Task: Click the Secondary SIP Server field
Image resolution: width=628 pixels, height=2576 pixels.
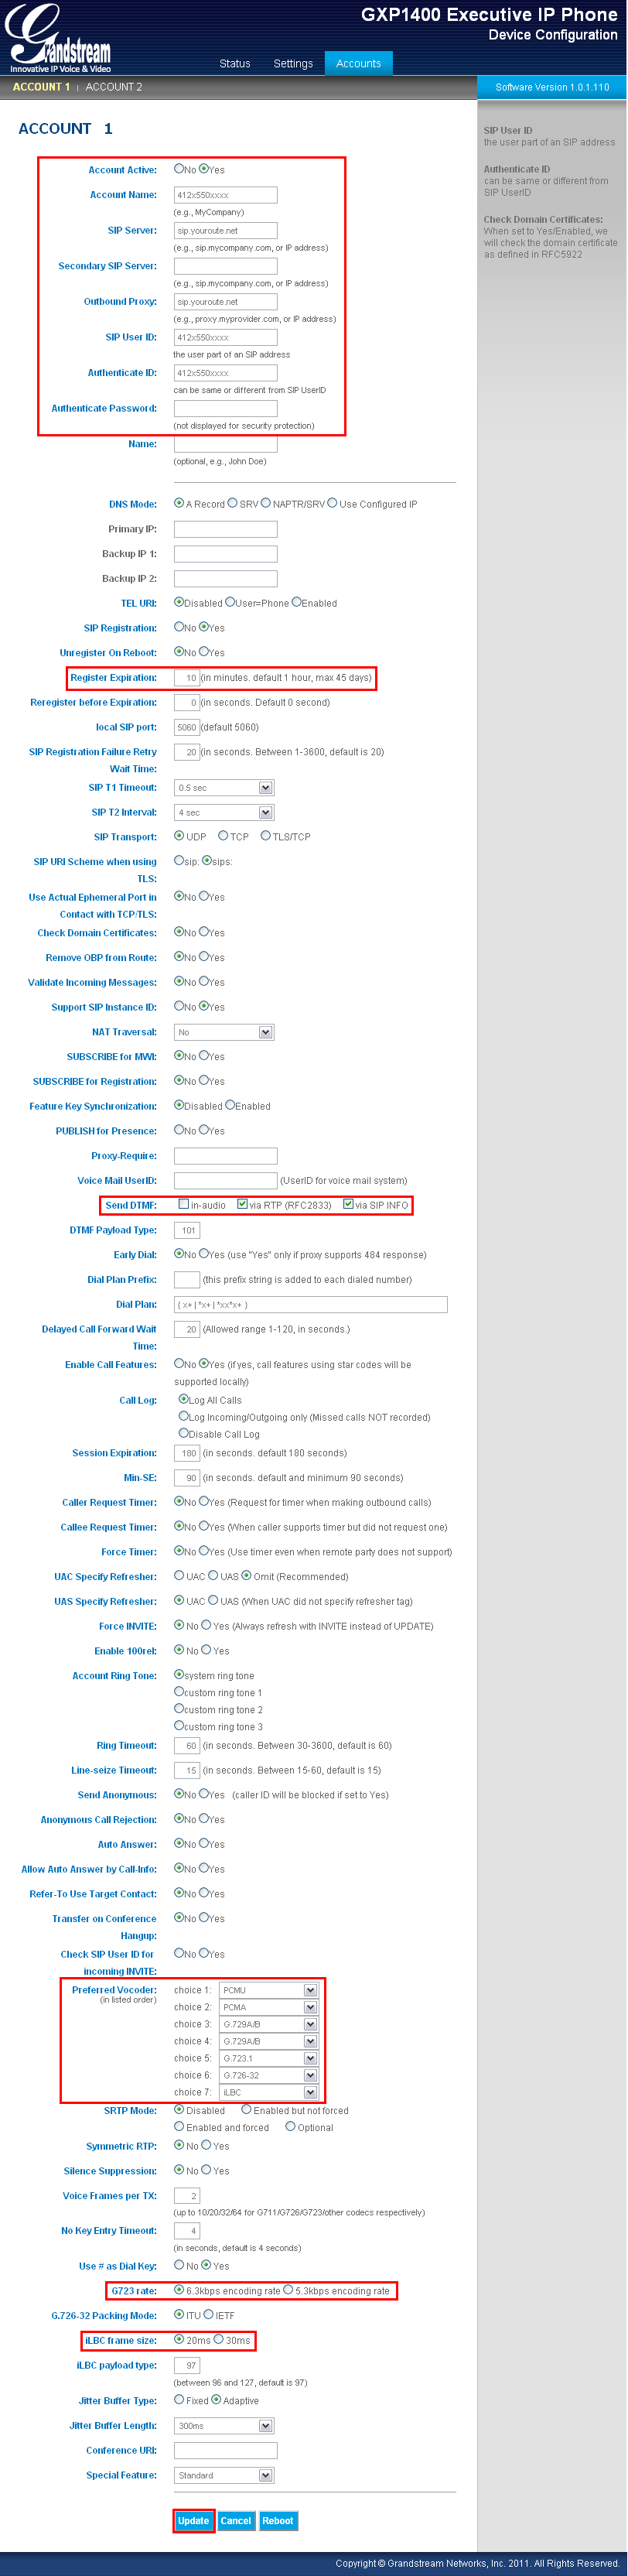Action: pos(225,266)
